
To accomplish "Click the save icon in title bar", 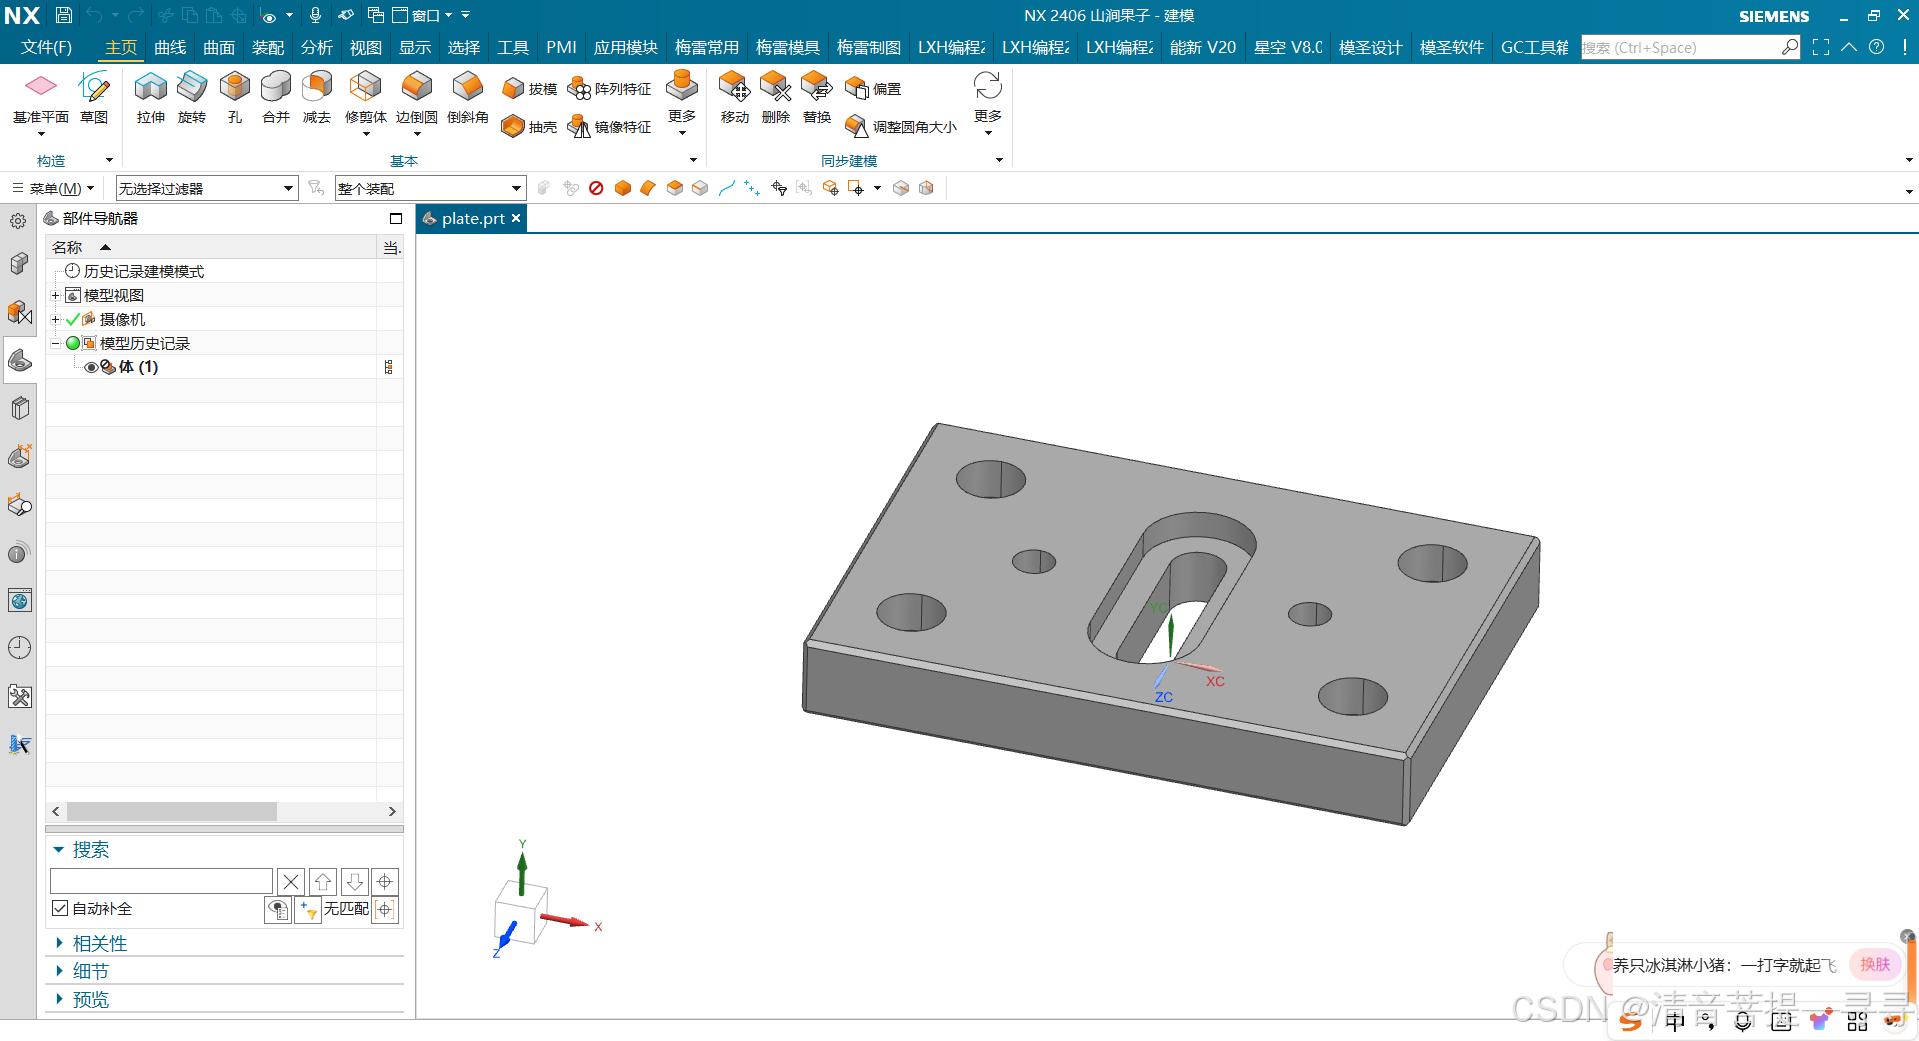I will point(63,15).
